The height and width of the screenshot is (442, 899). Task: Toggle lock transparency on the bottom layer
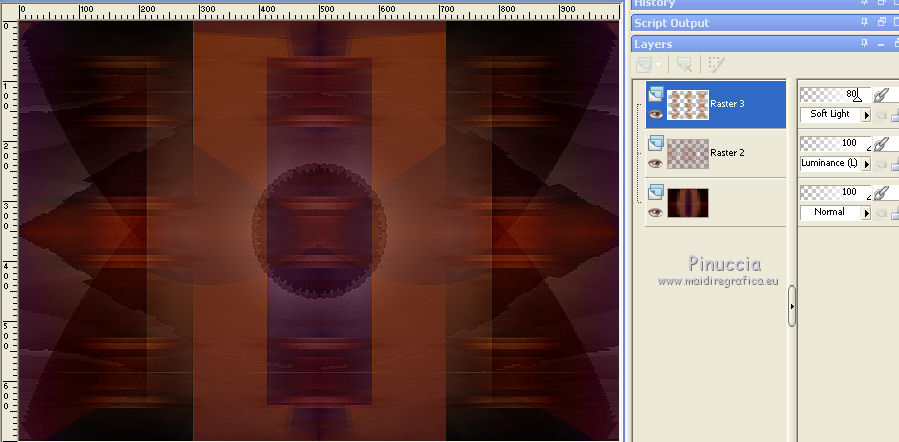[894, 213]
